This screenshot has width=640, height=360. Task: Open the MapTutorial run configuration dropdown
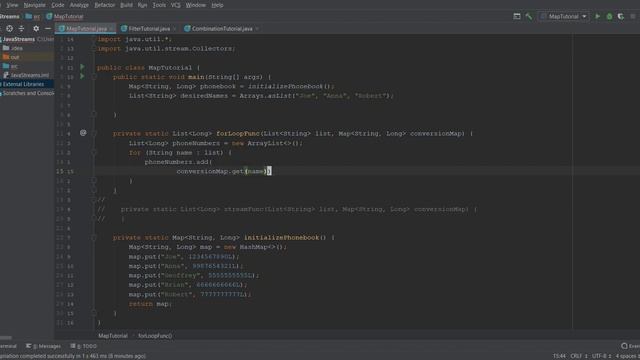(x=564, y=16)
